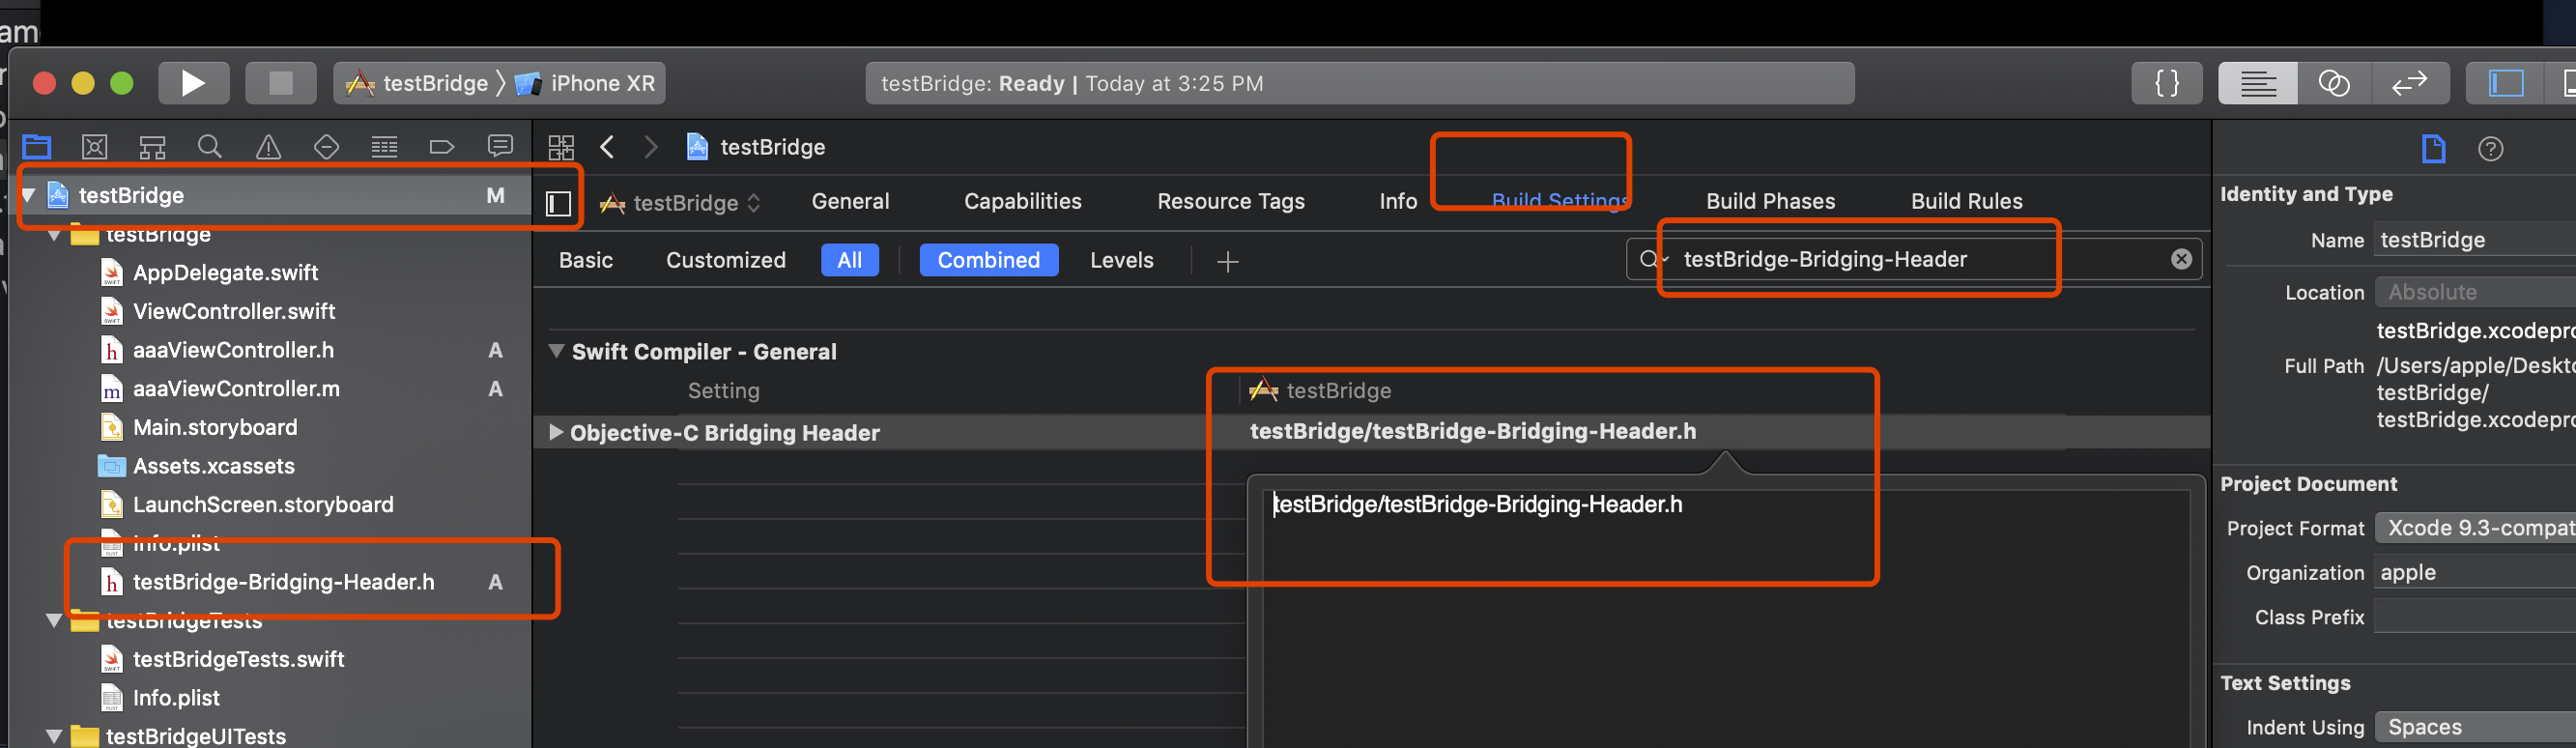
Task: Show All build settings
Action: pyautogui.click(x=850, y=260)
